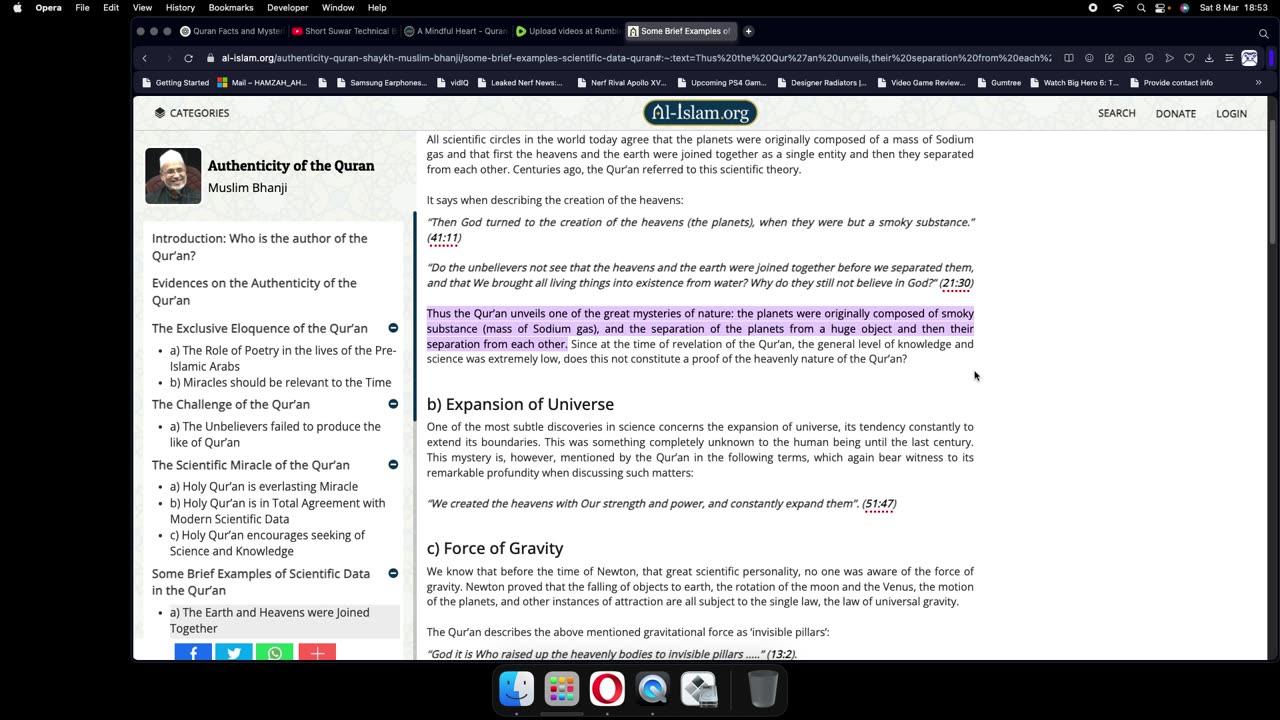
Task: Switch to Quran Facts and Mysteries tab
Action: click(x=231, y=31)
